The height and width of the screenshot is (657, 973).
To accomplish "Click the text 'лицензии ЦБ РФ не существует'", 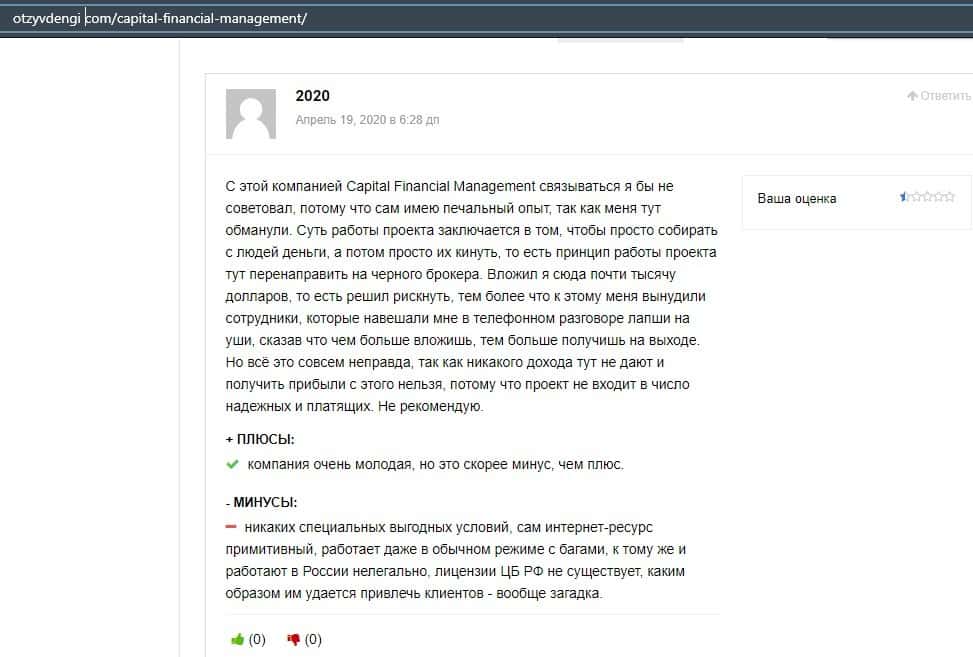I will (537, 571).
